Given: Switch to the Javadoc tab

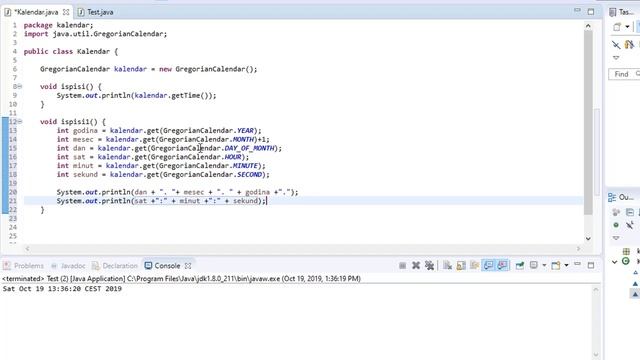Looking at the screenshot, I should pyautogui.click(x=69, y=266).
